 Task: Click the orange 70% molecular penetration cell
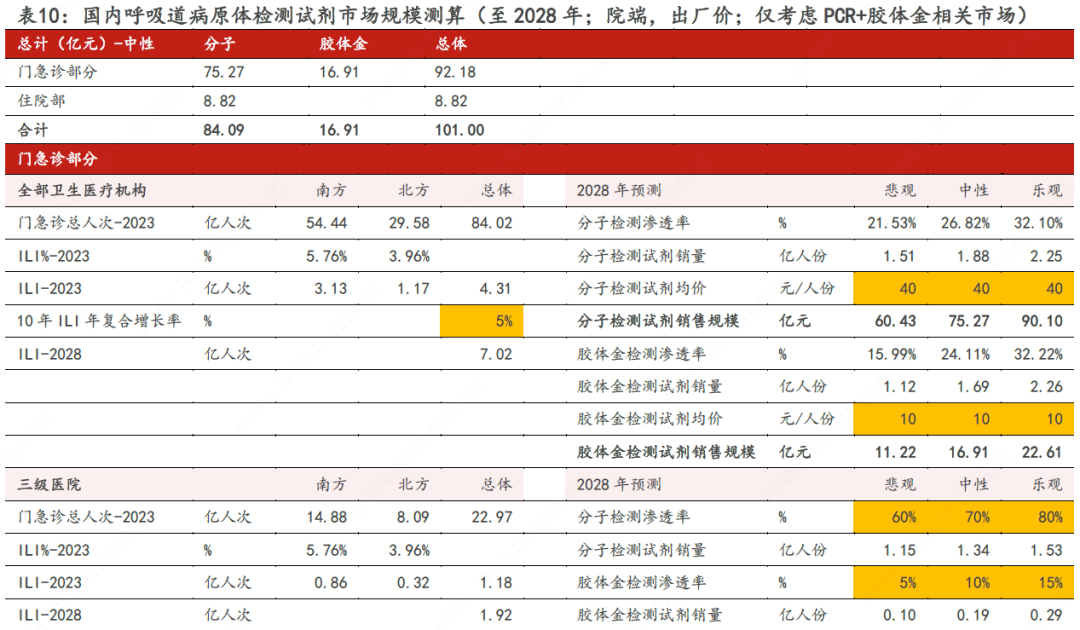click(966, 517)
